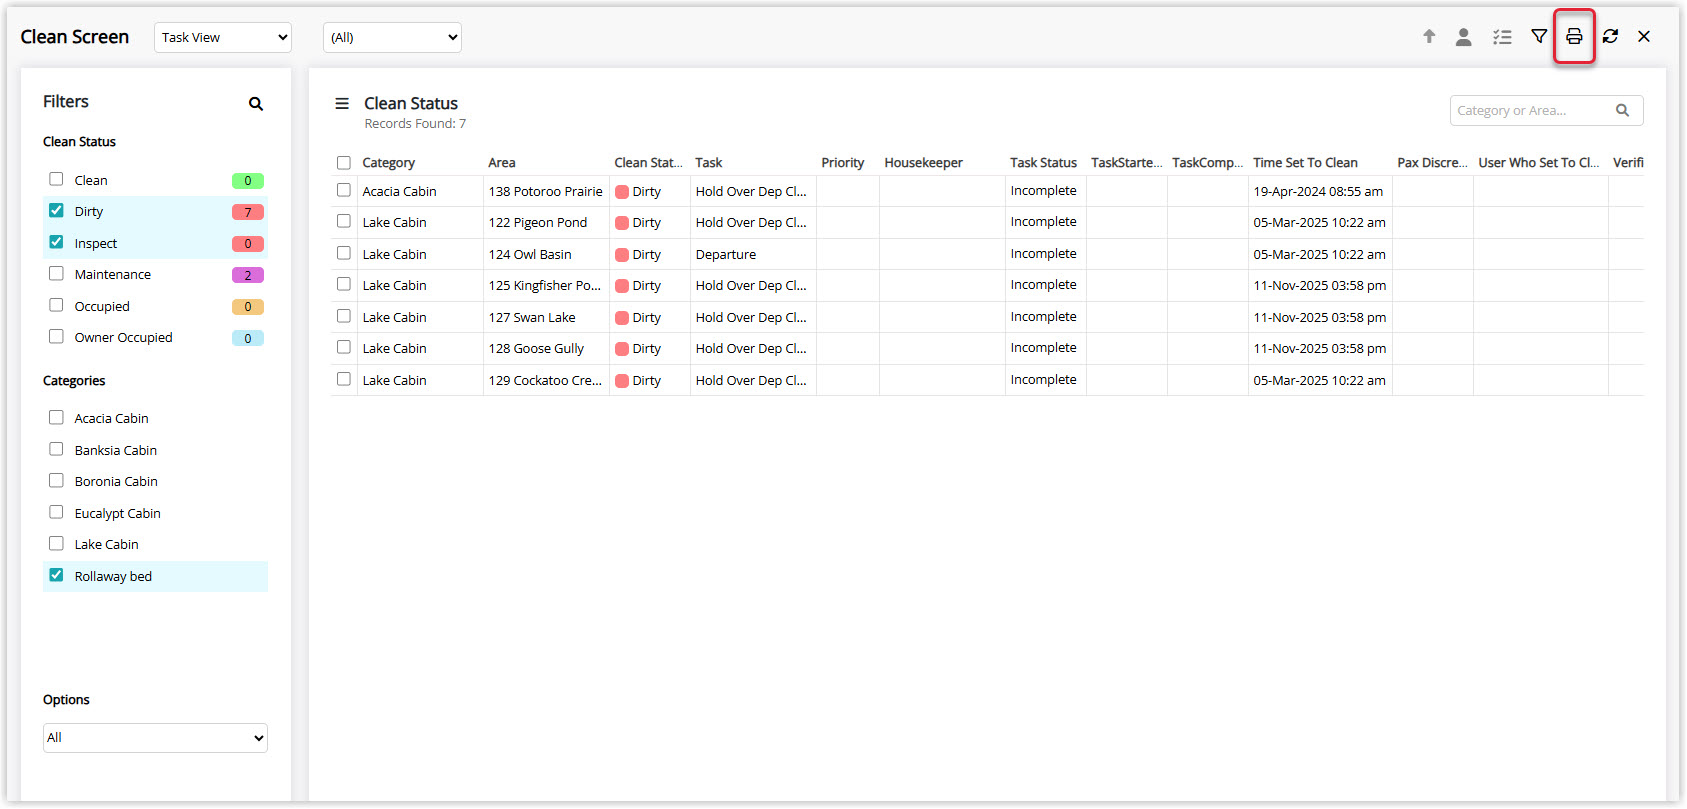The width and height of the screenshot is (1687, 809).
Task: Click the print icon
Action: 1574,37
